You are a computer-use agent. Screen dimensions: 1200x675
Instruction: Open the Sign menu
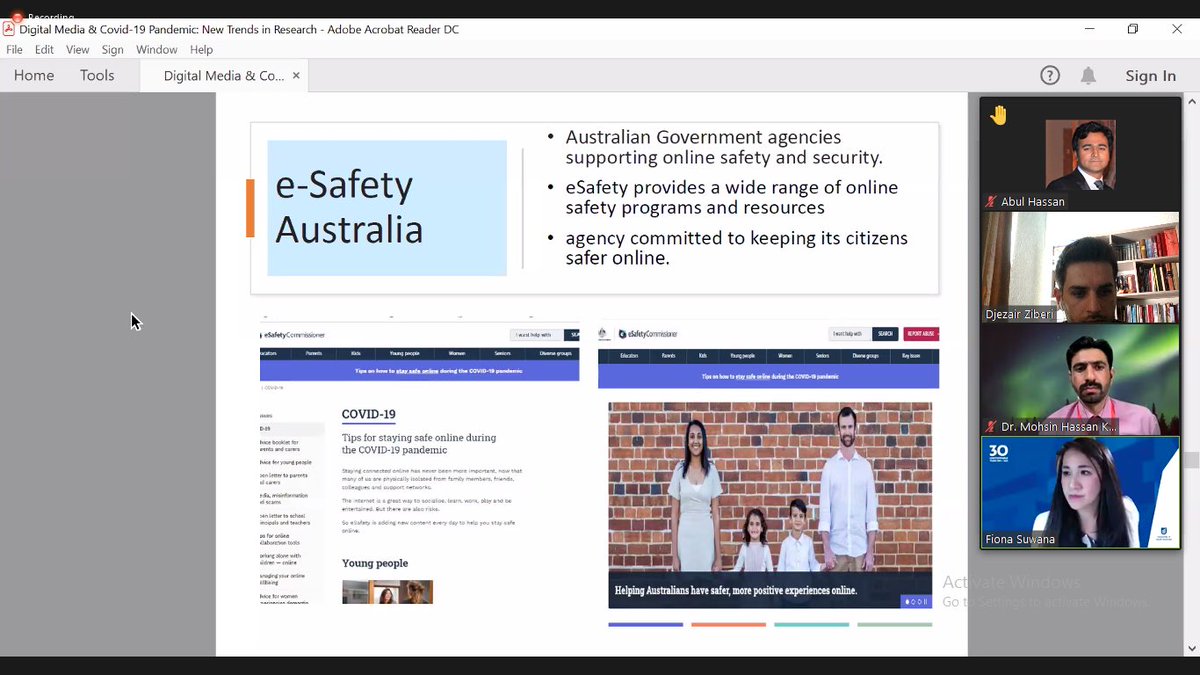[x=112, y=50]
